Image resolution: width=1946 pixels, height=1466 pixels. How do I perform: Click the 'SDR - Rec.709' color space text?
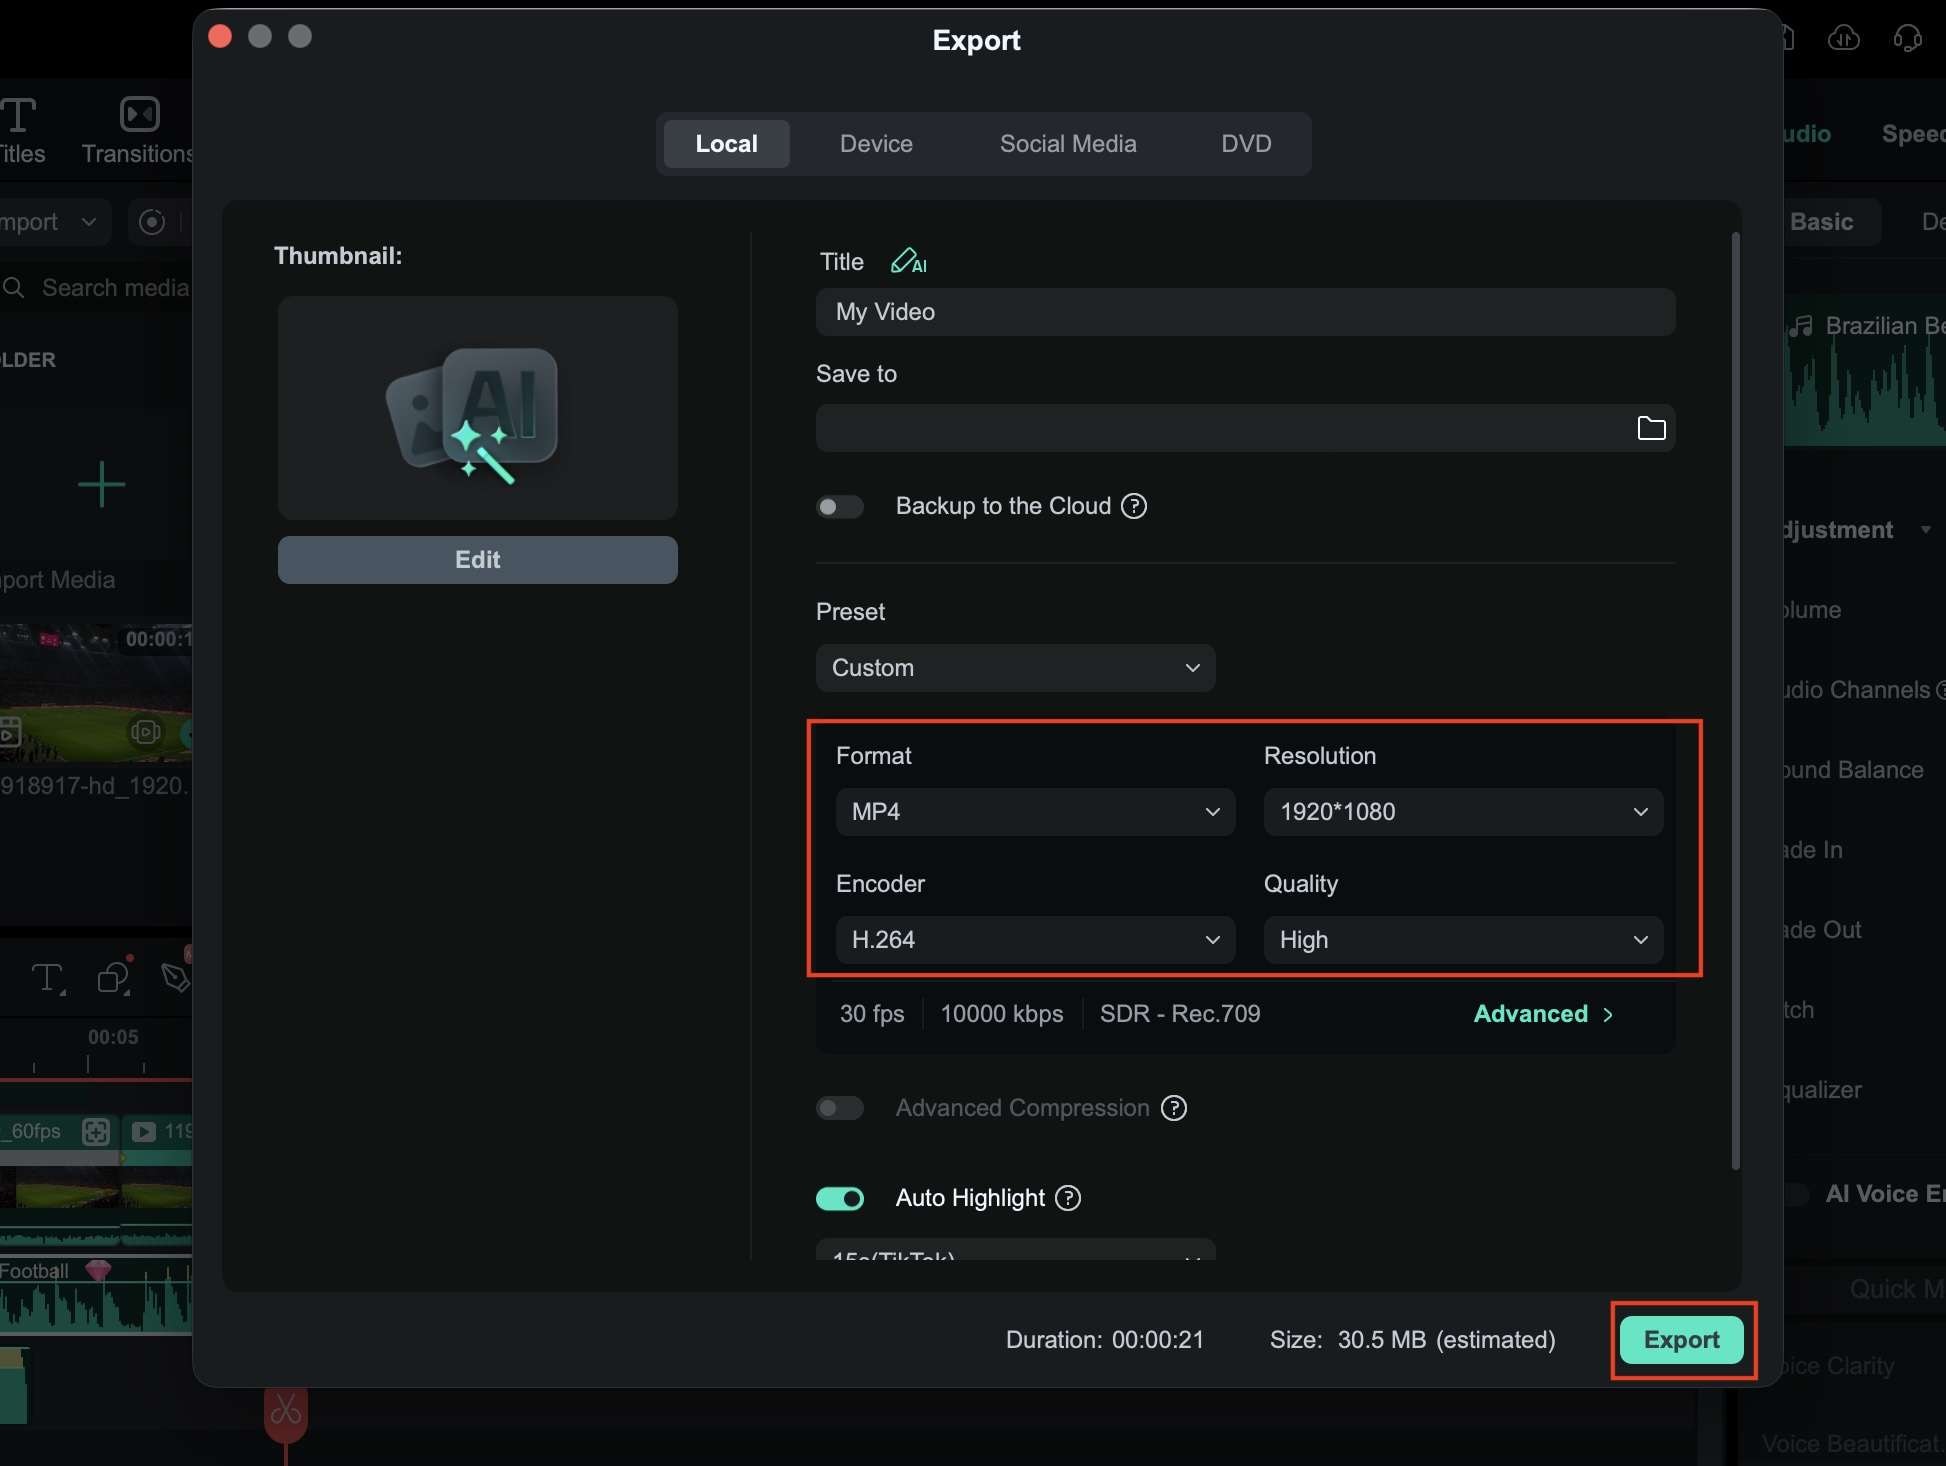point(1180,1014)
